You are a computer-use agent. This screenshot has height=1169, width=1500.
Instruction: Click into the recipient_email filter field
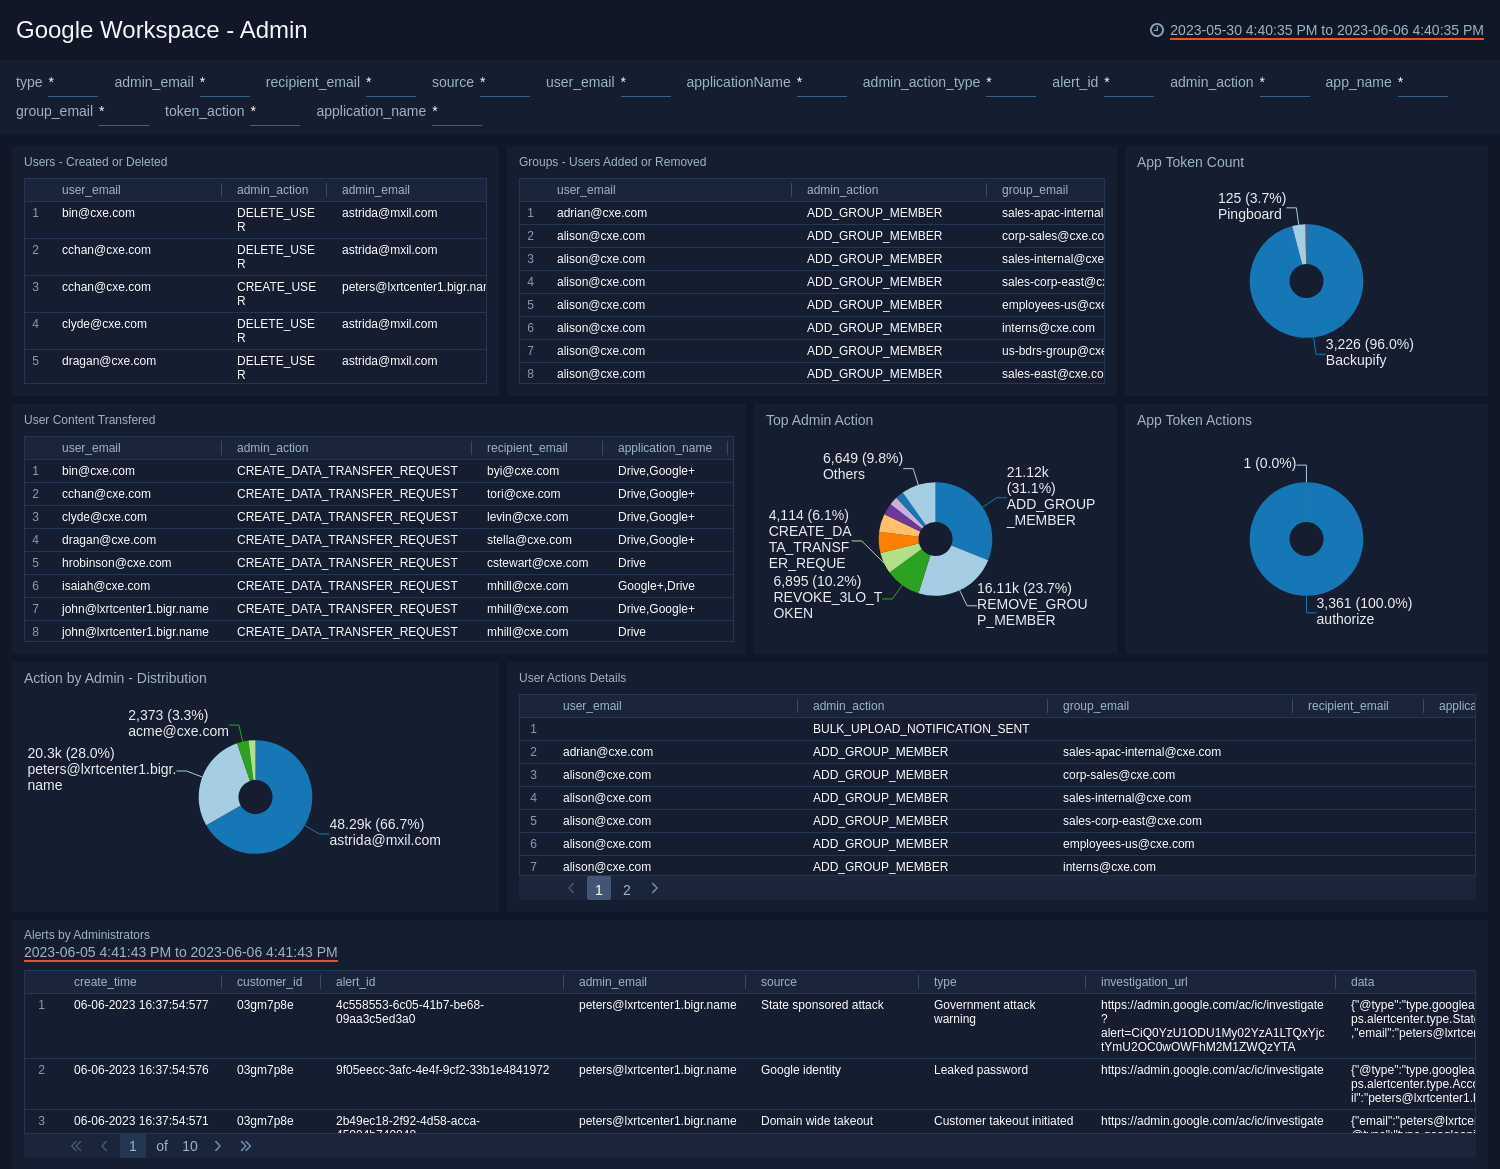click(x=390, y=88)
